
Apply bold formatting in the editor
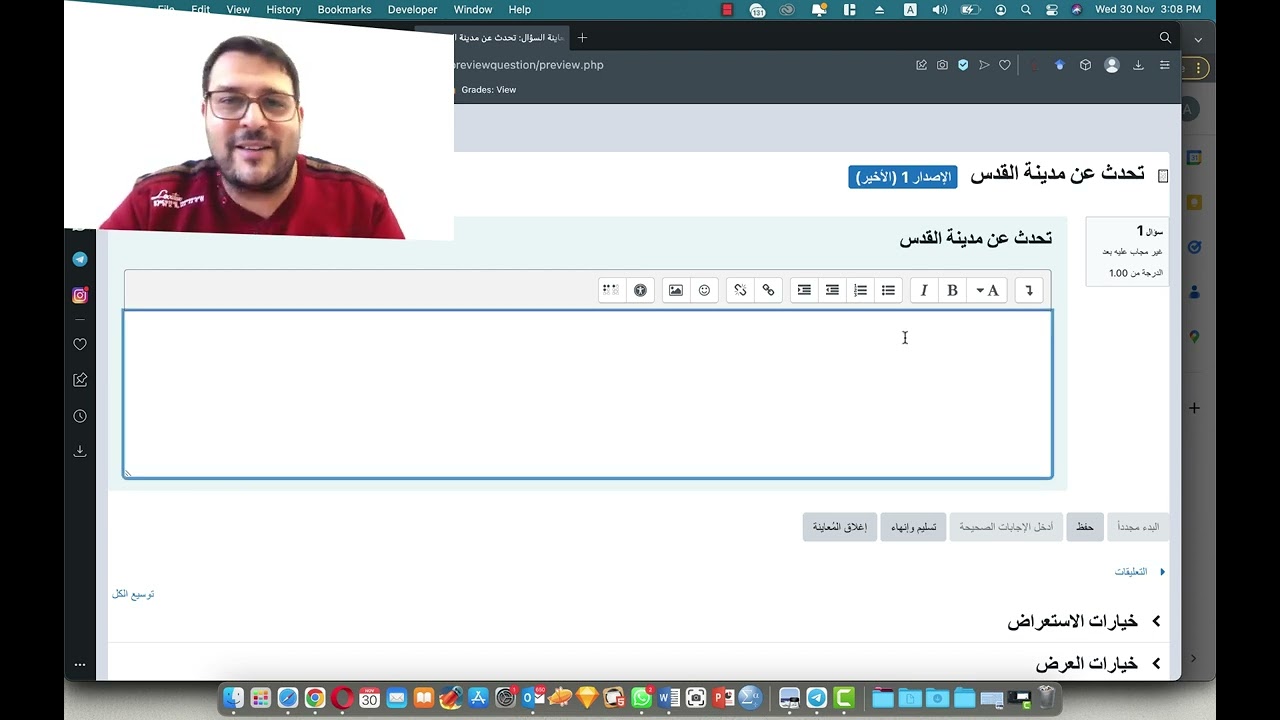(x=952, y=290)
